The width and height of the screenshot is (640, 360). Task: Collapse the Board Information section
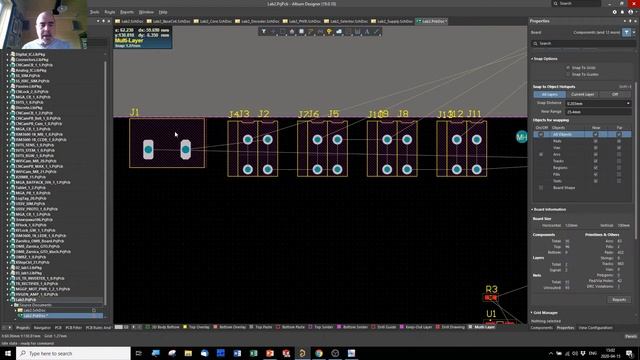(532, 209)
